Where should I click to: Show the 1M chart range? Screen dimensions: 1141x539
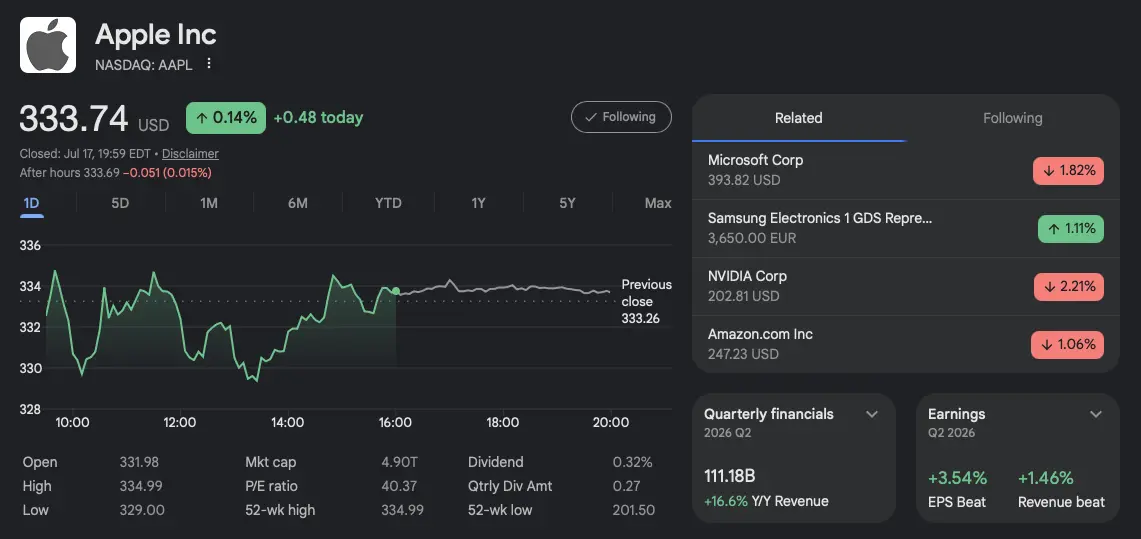(x=209, y=203)
